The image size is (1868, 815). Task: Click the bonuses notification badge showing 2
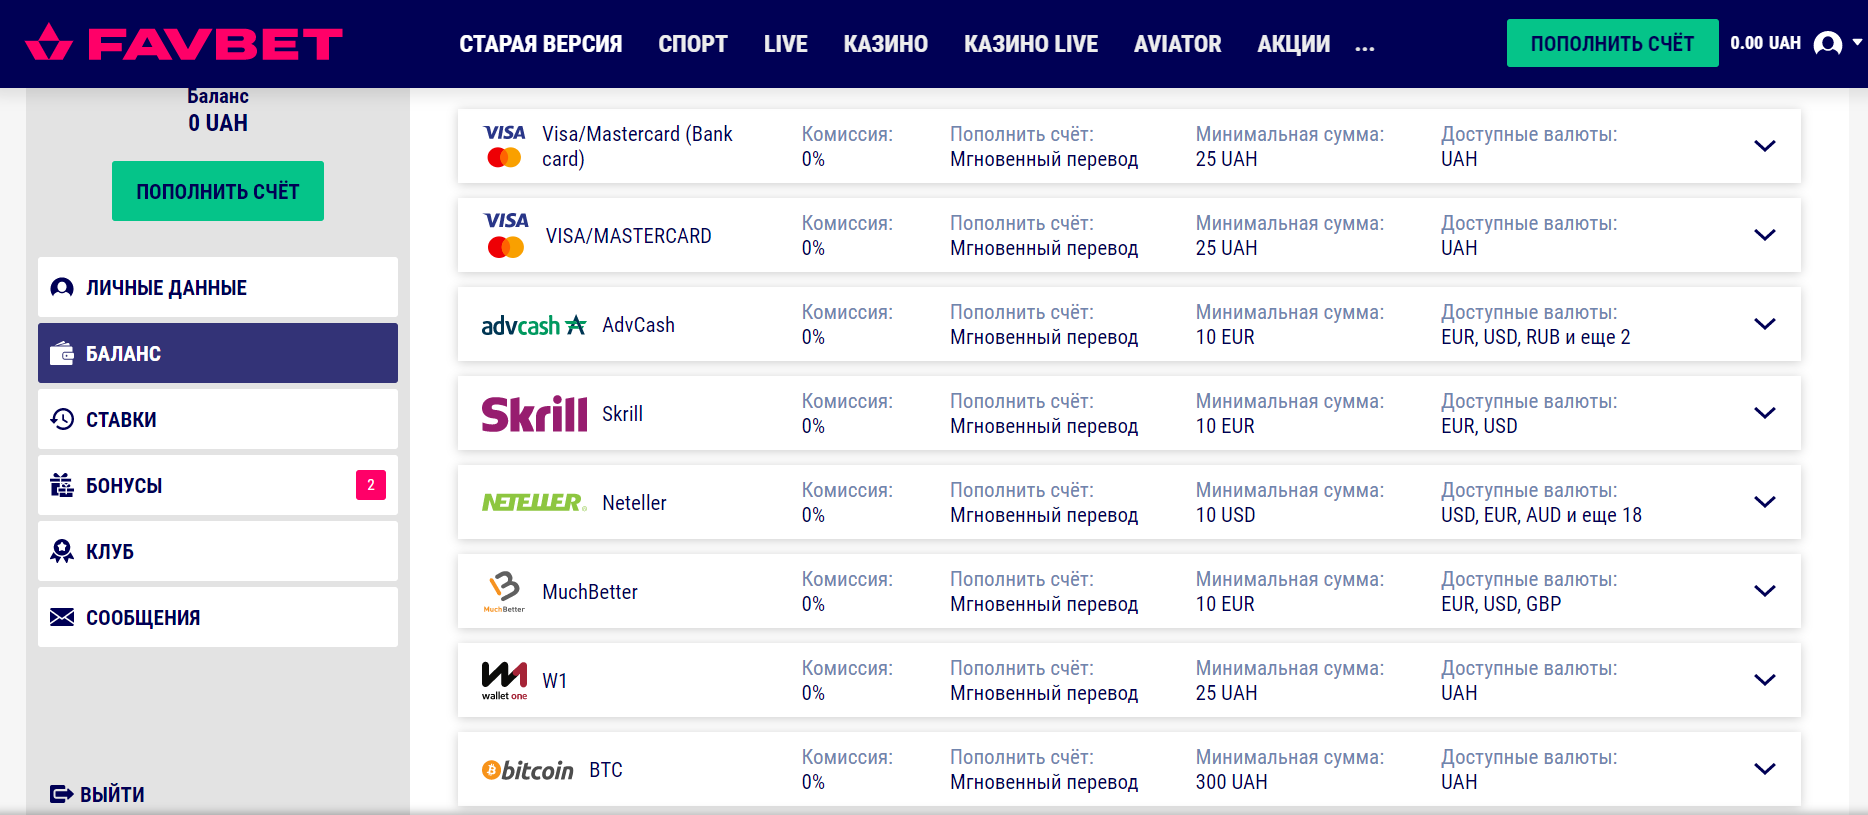coord(371,485)
